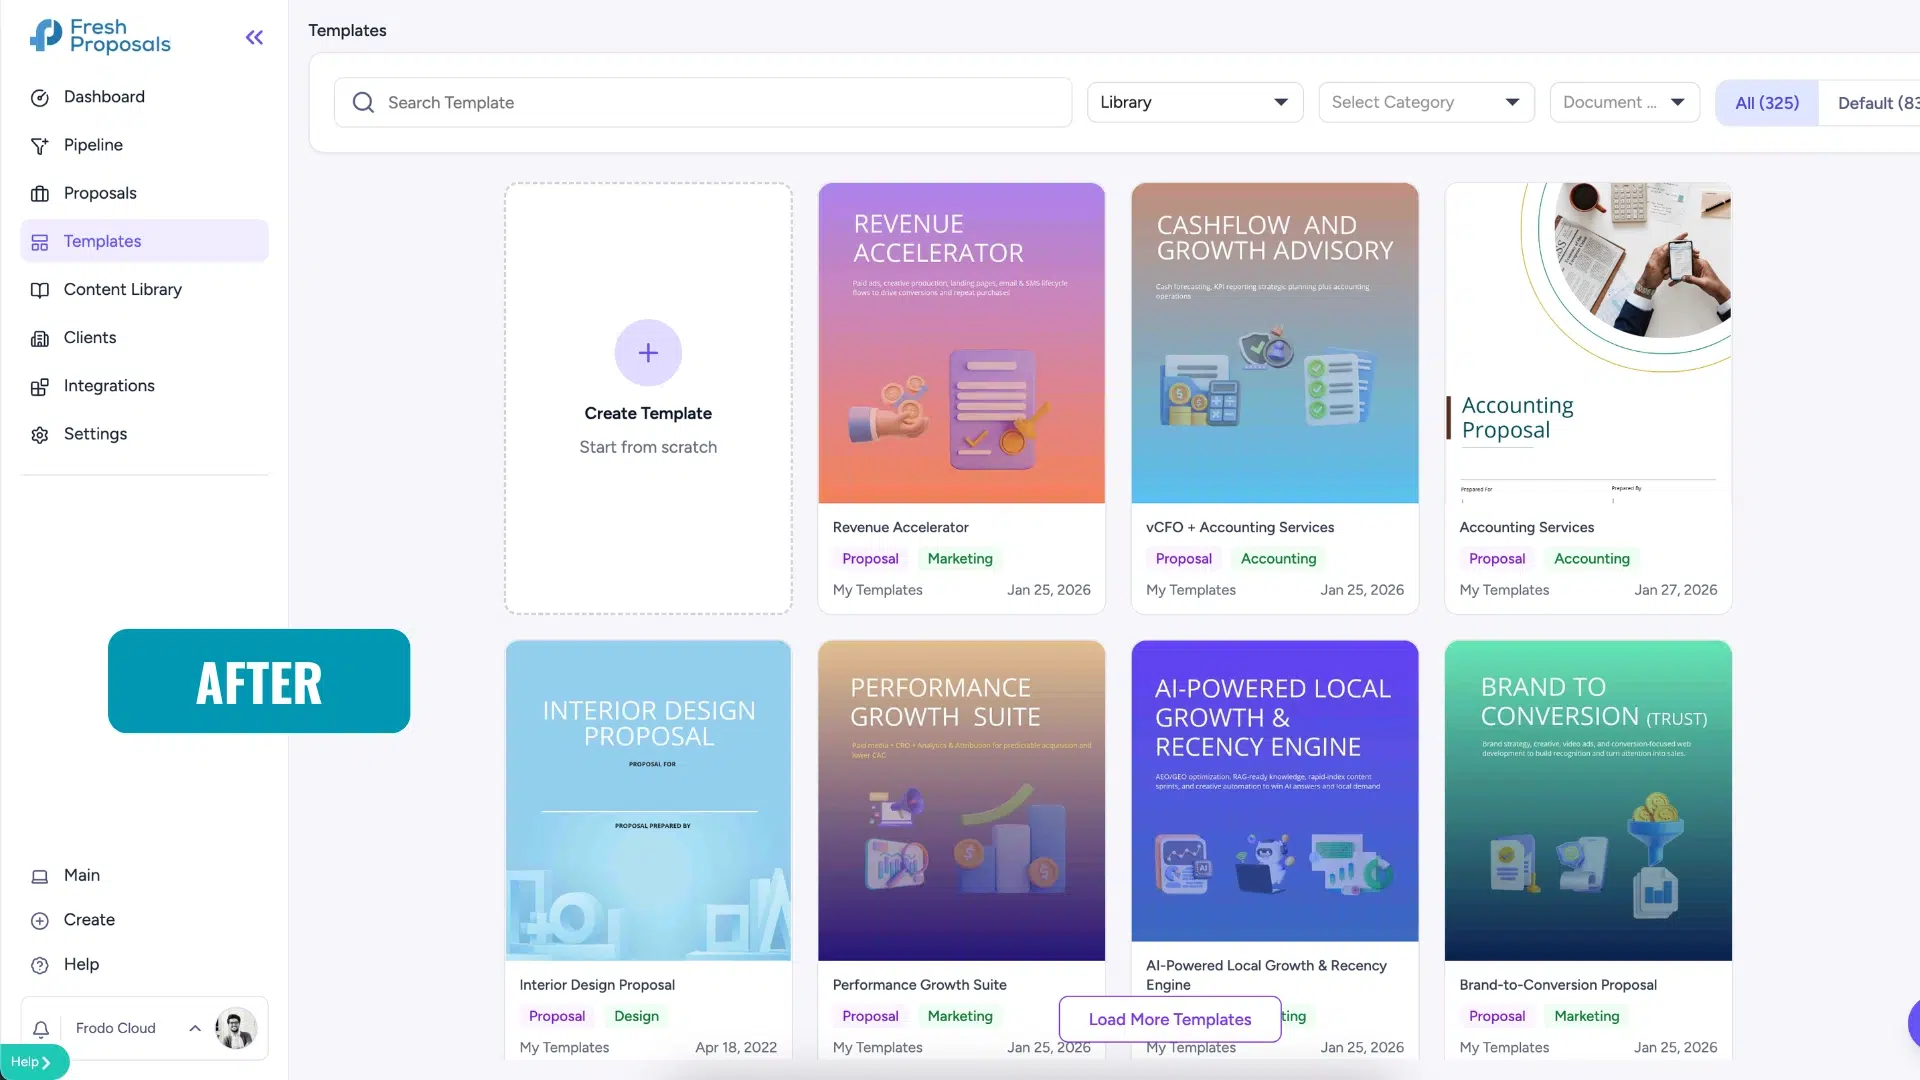
Task: Open the Library dropdown
Action: point(1195,102)
